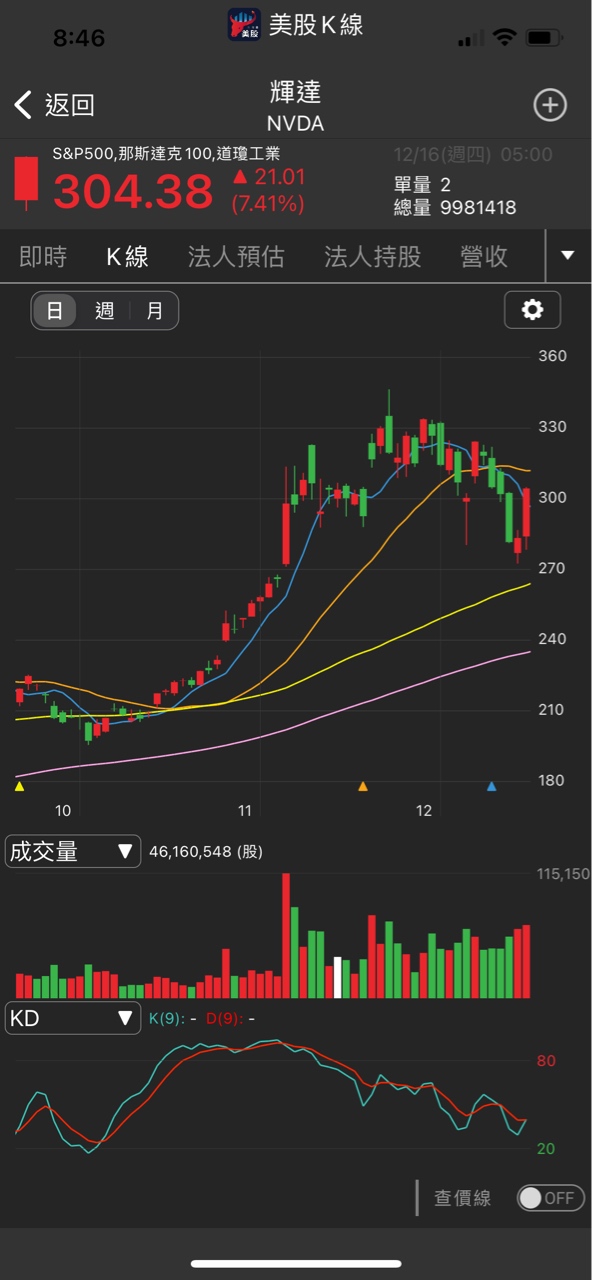Tap the NVDA ticker symbol
The width and height of the screenshot is (592, 1280).
295,125
